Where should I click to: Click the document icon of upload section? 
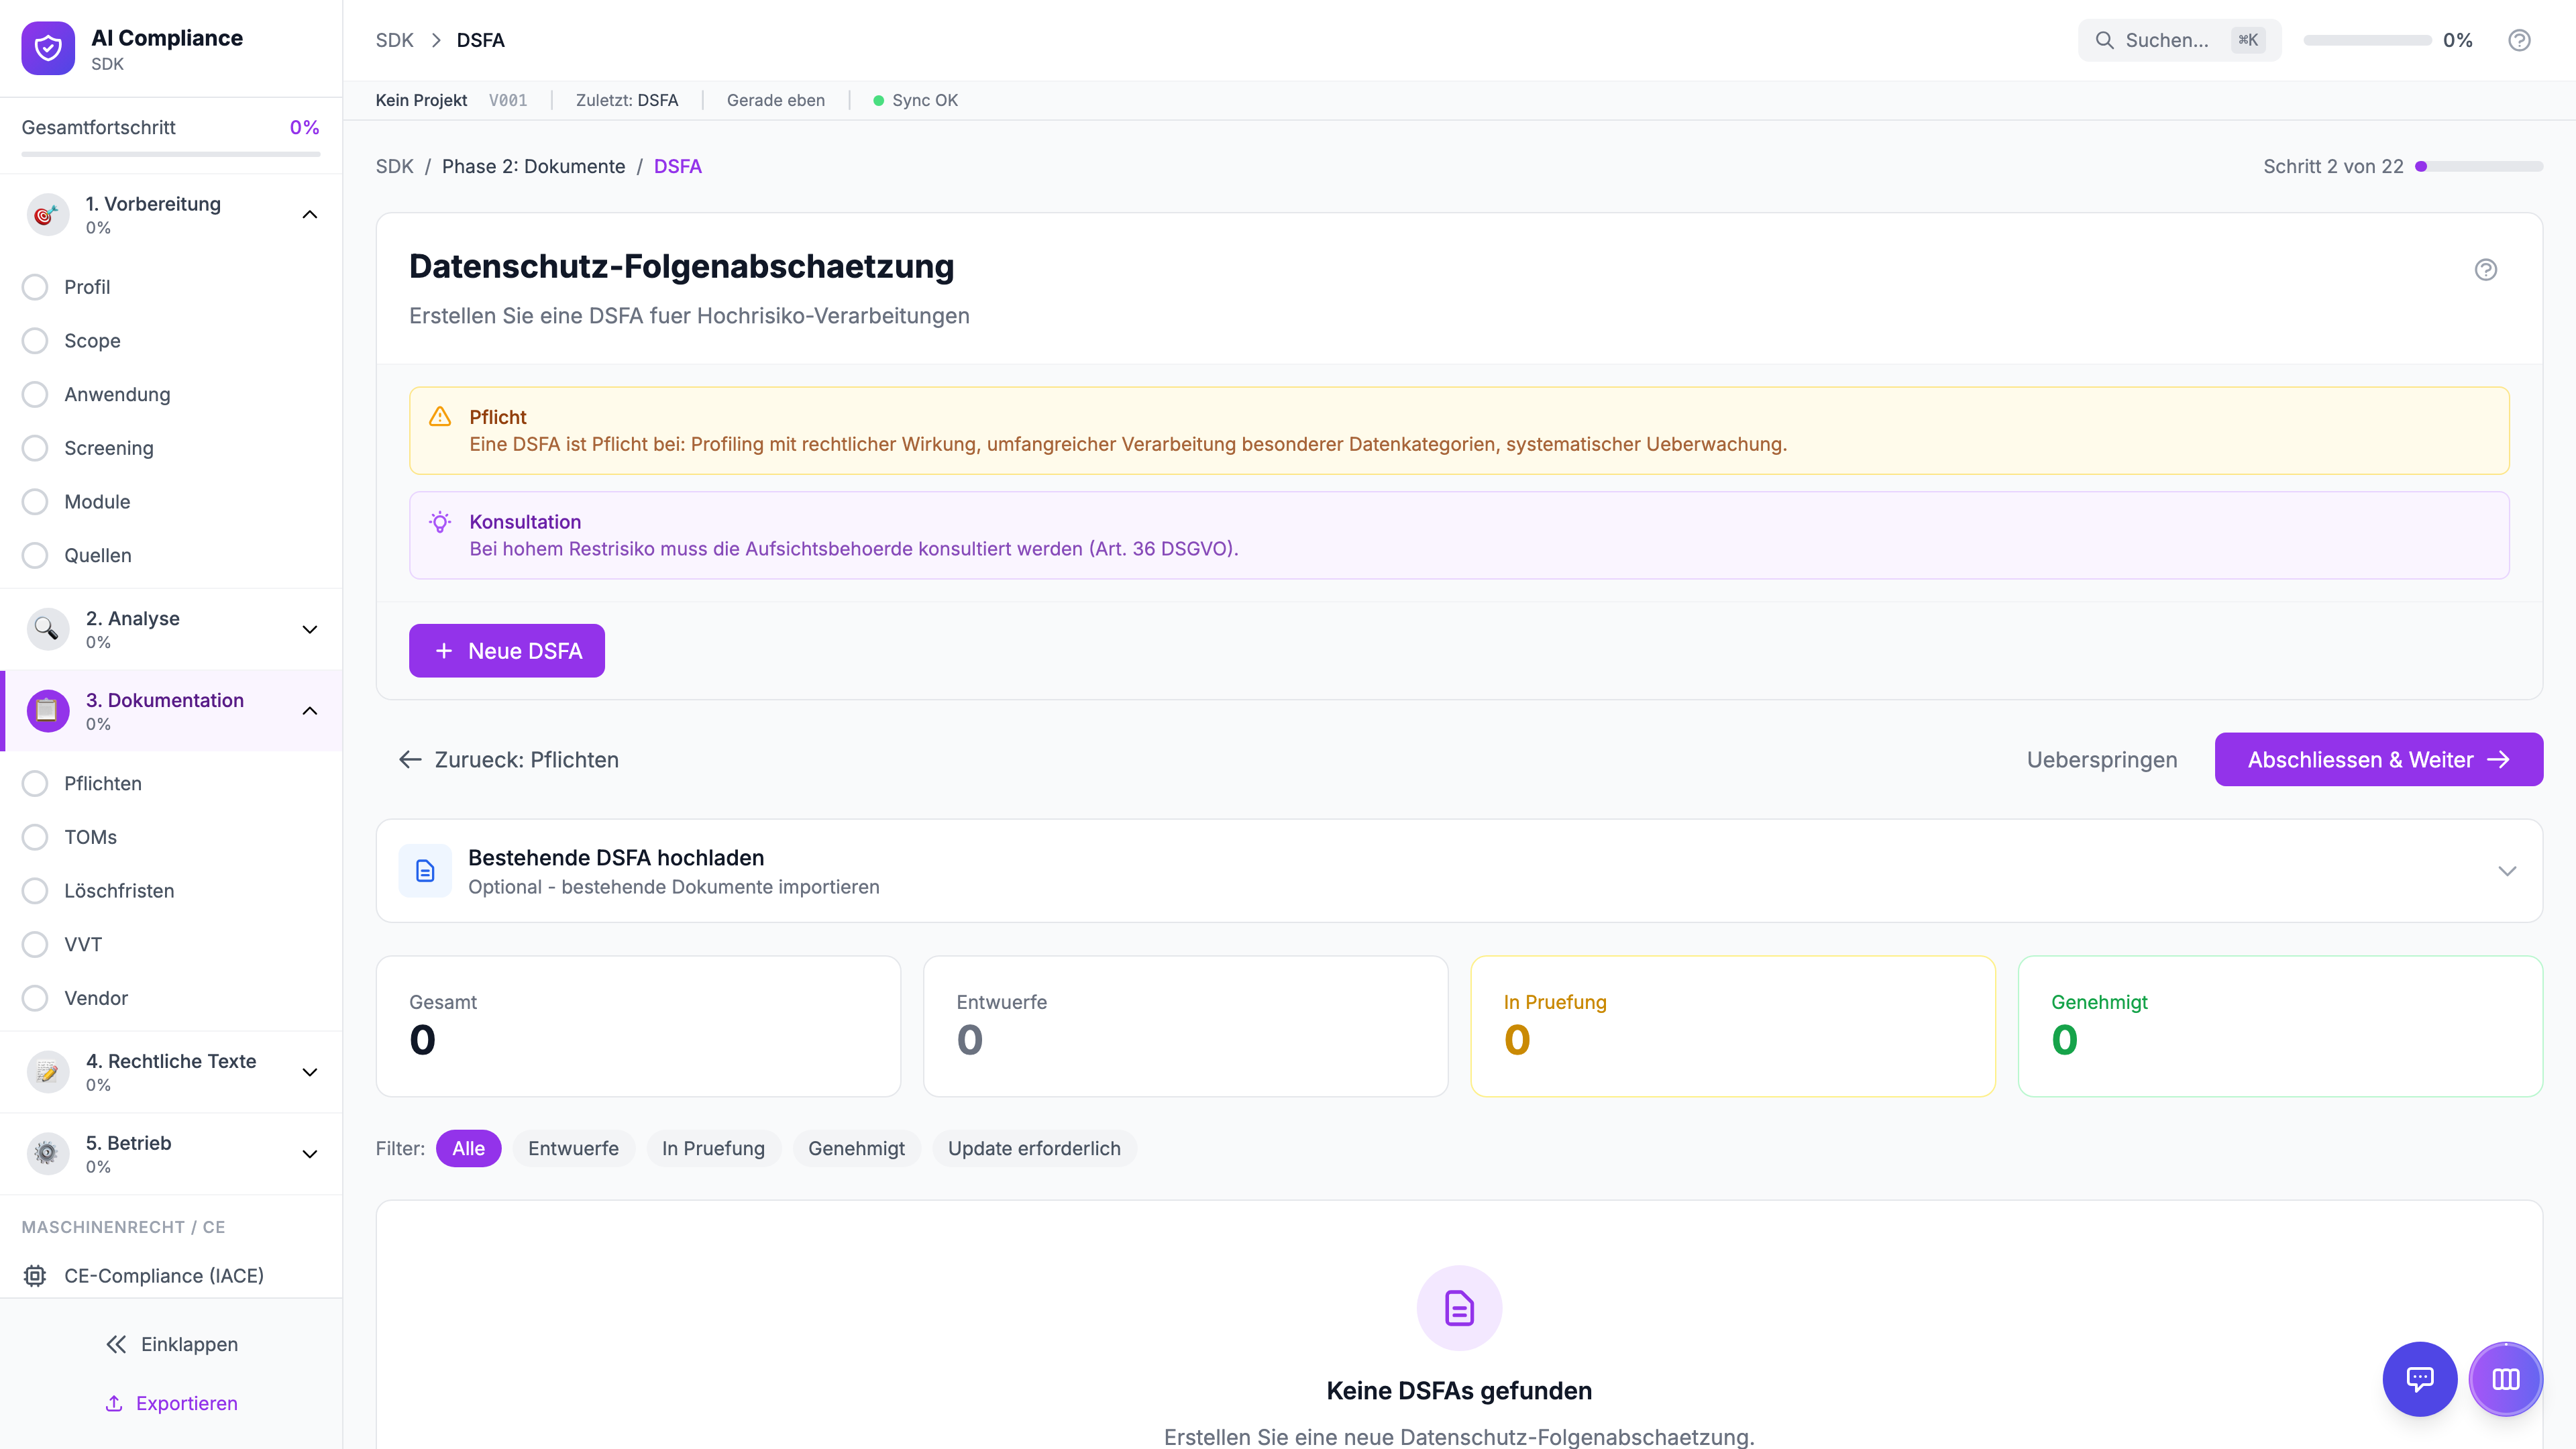click(425, 871)
